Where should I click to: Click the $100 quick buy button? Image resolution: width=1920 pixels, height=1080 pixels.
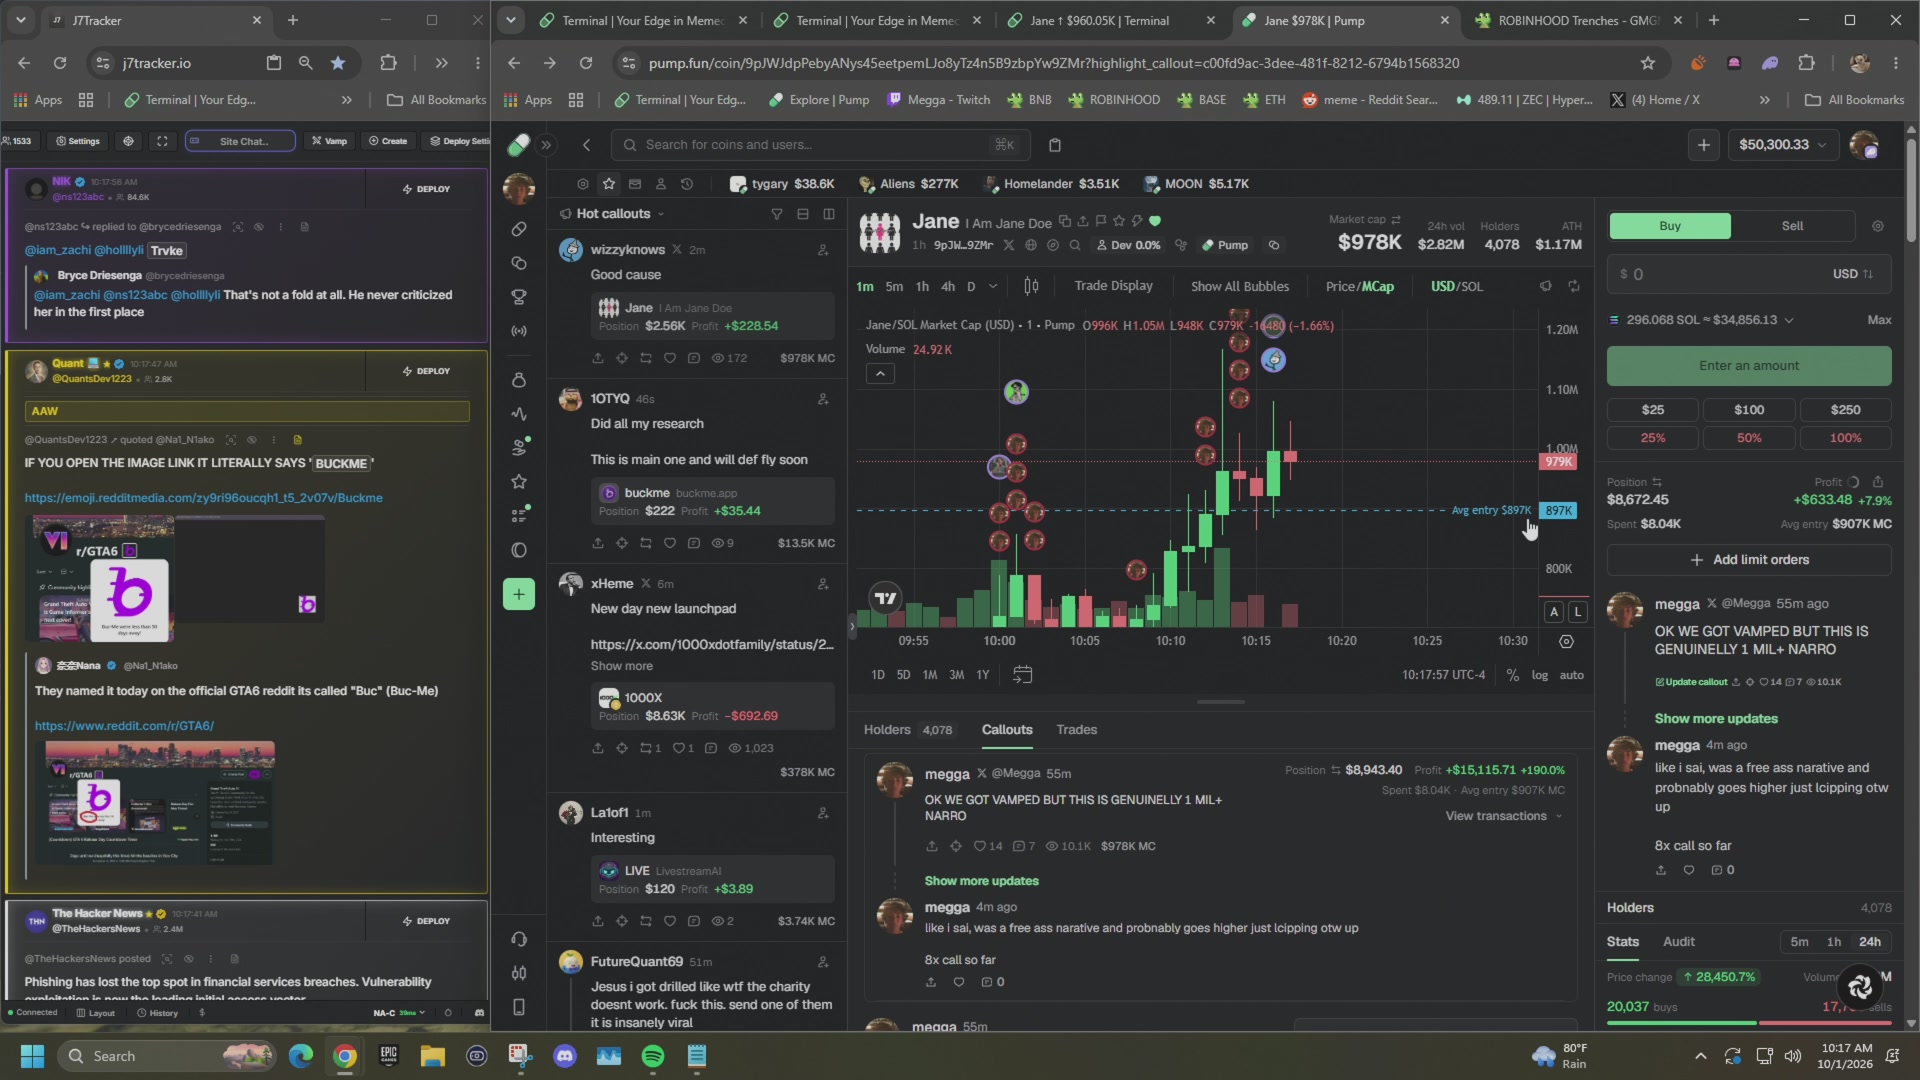pyautogui.click(x=1748, y=410)
